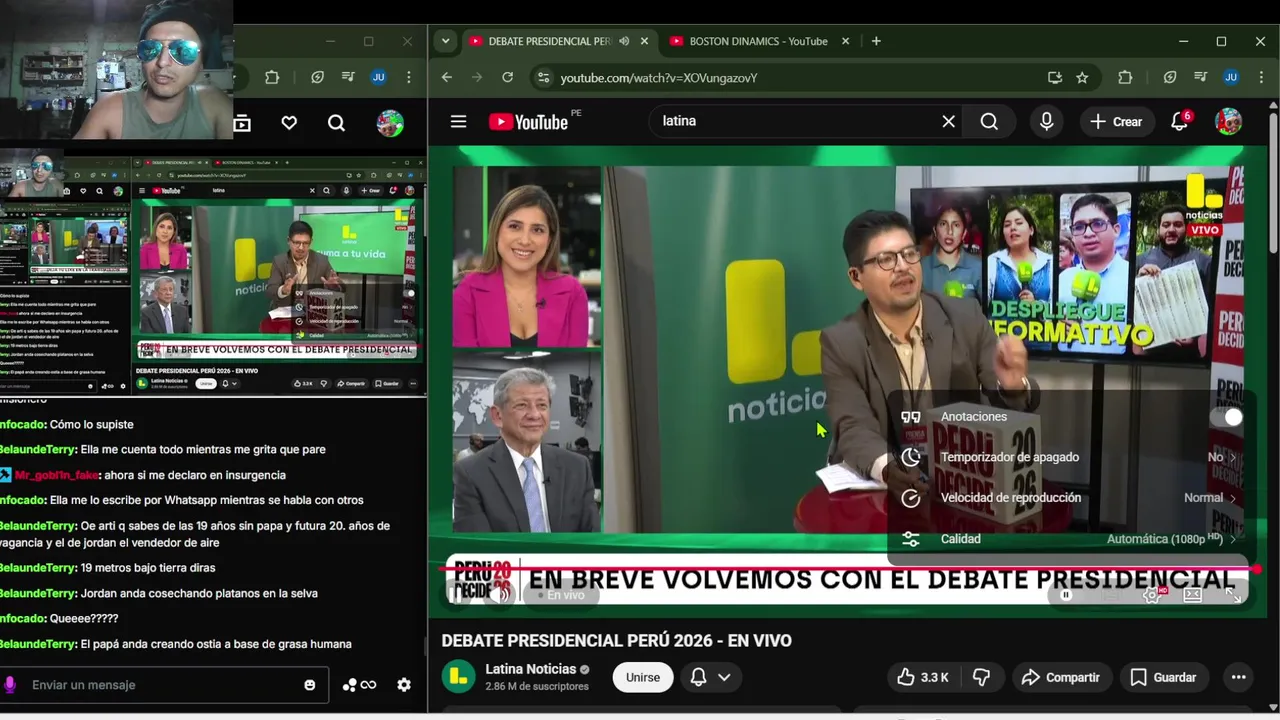
Task: Open the YouTube hamburger guide menu
Action: tap(458, 121)
